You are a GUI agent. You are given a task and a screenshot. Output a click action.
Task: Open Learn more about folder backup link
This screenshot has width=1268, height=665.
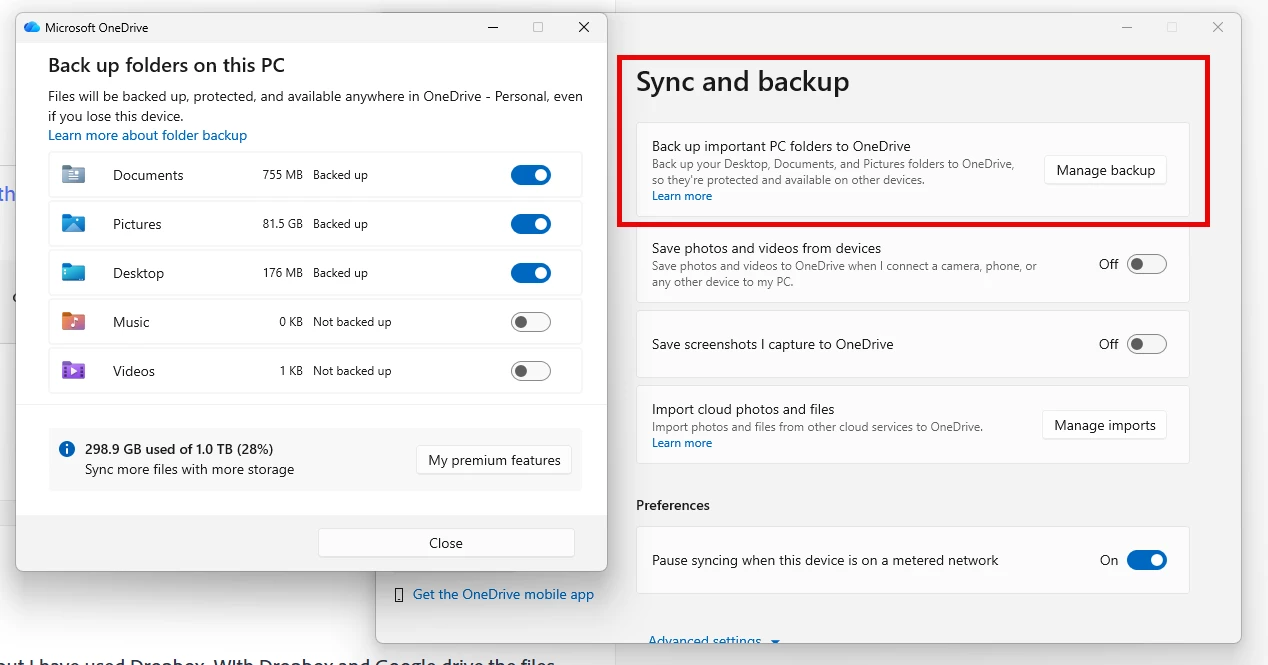(x=147, y=135)
